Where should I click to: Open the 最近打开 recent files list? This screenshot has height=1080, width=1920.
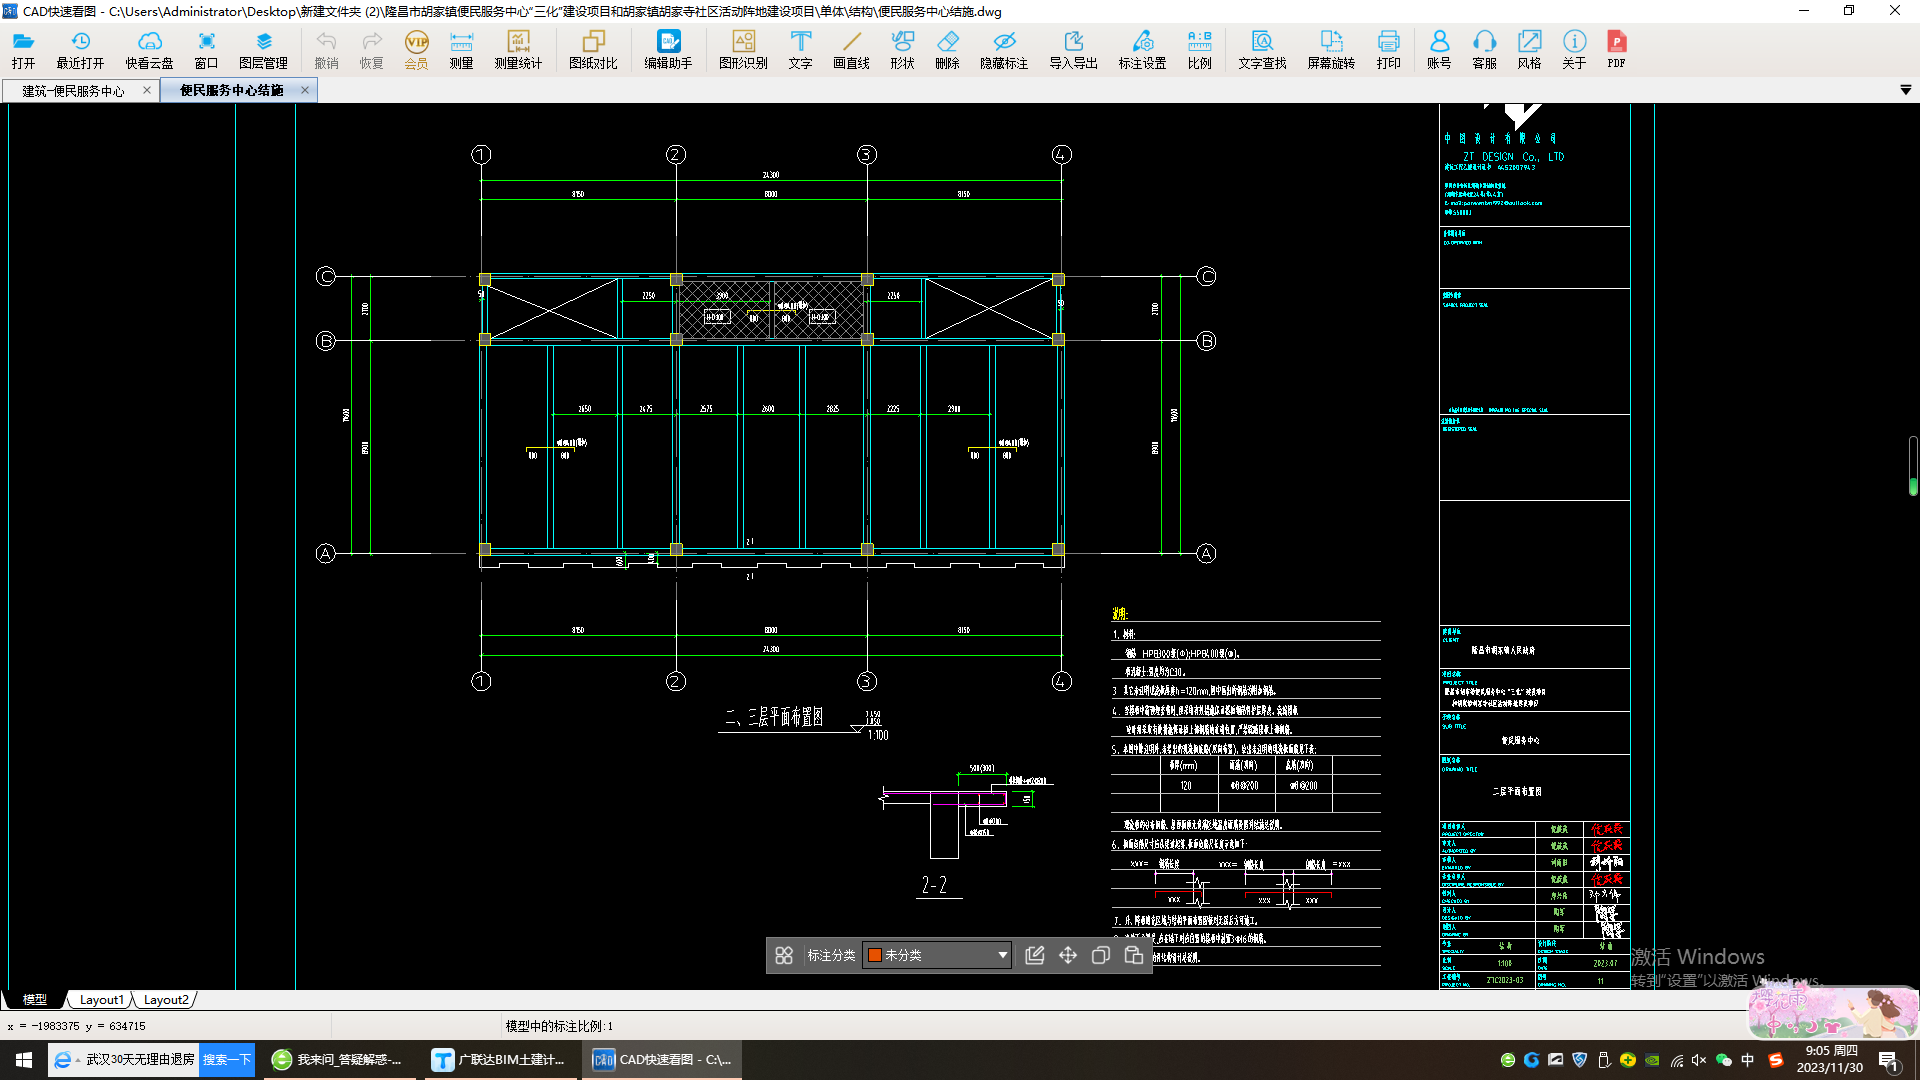click(80, 49)
